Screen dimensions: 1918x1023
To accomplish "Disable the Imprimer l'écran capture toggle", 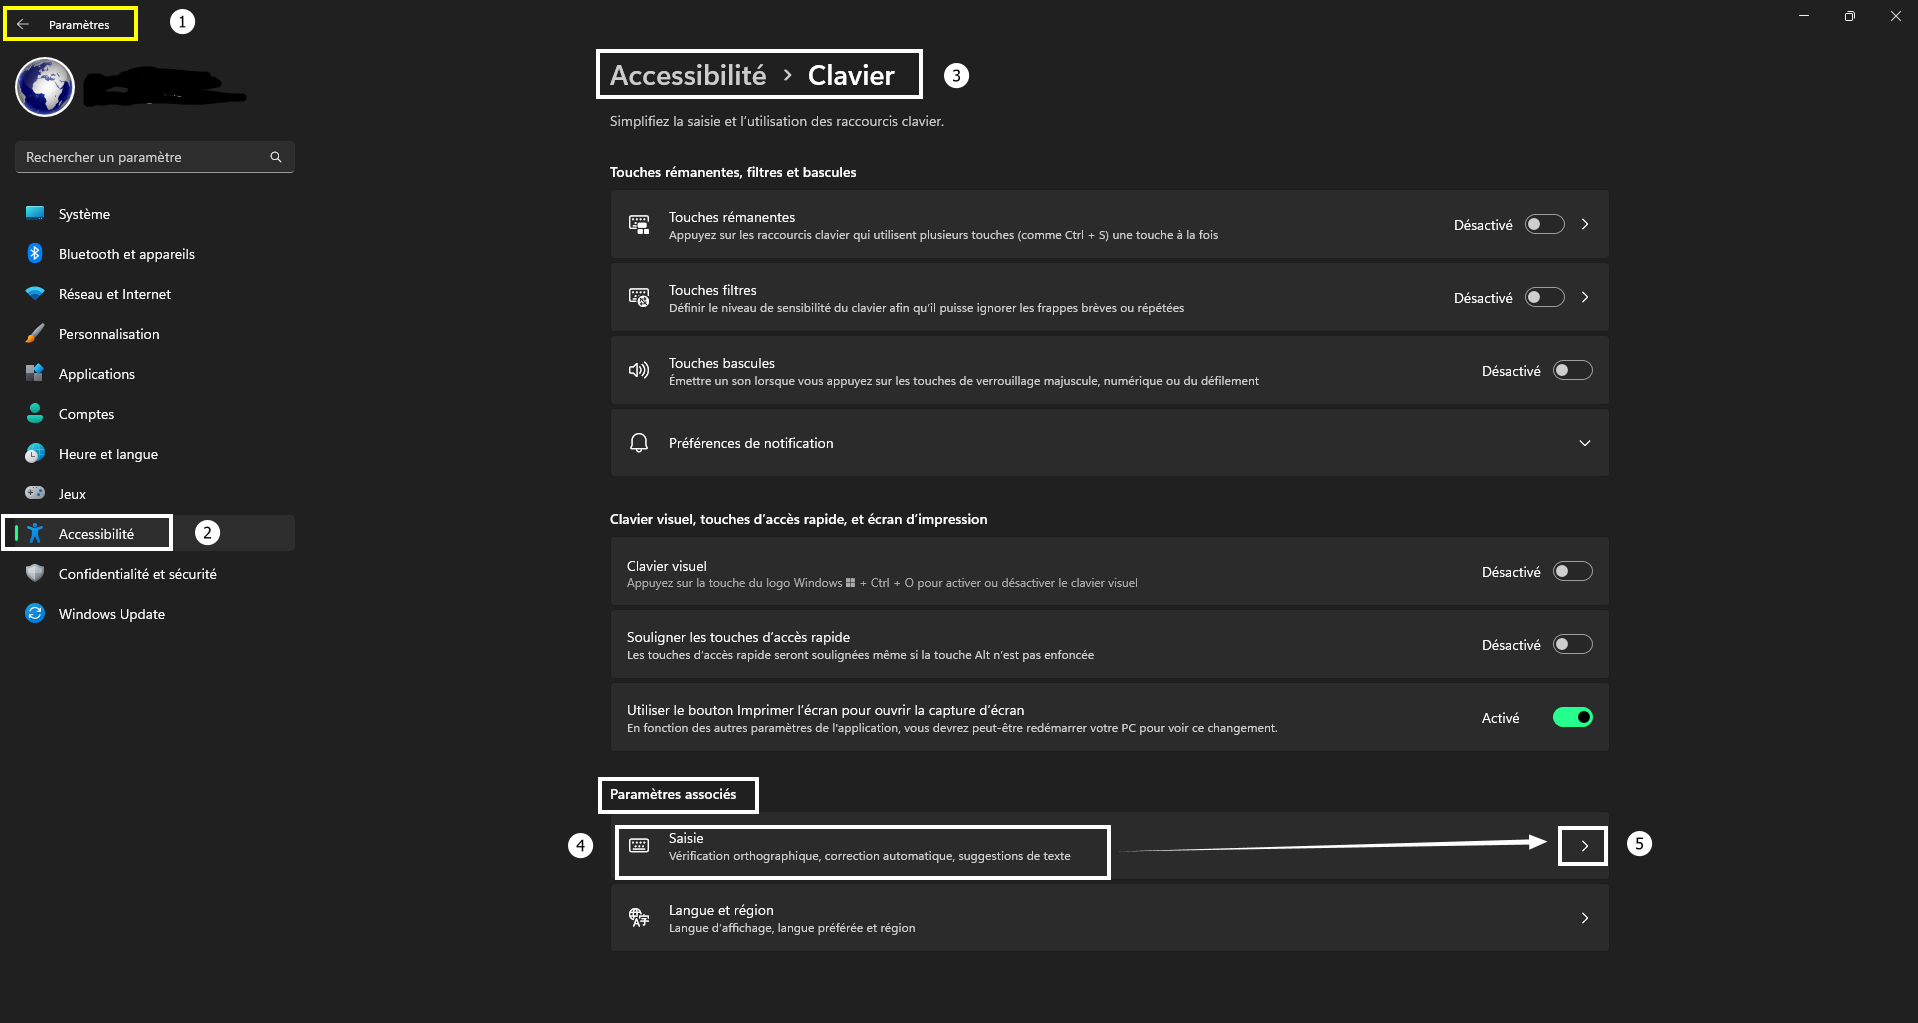I will click(x=1572, y=718).
